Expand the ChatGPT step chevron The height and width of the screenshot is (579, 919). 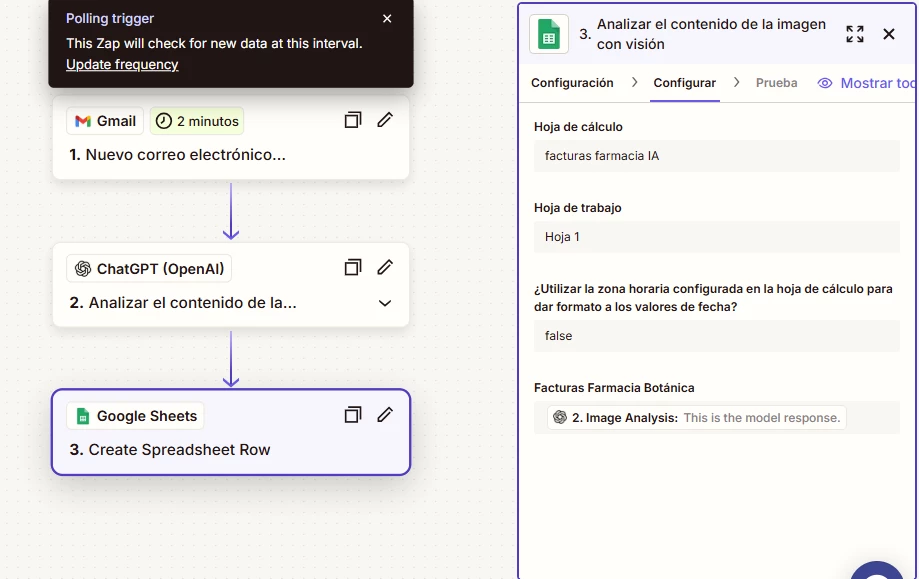(x=385, y=303)
